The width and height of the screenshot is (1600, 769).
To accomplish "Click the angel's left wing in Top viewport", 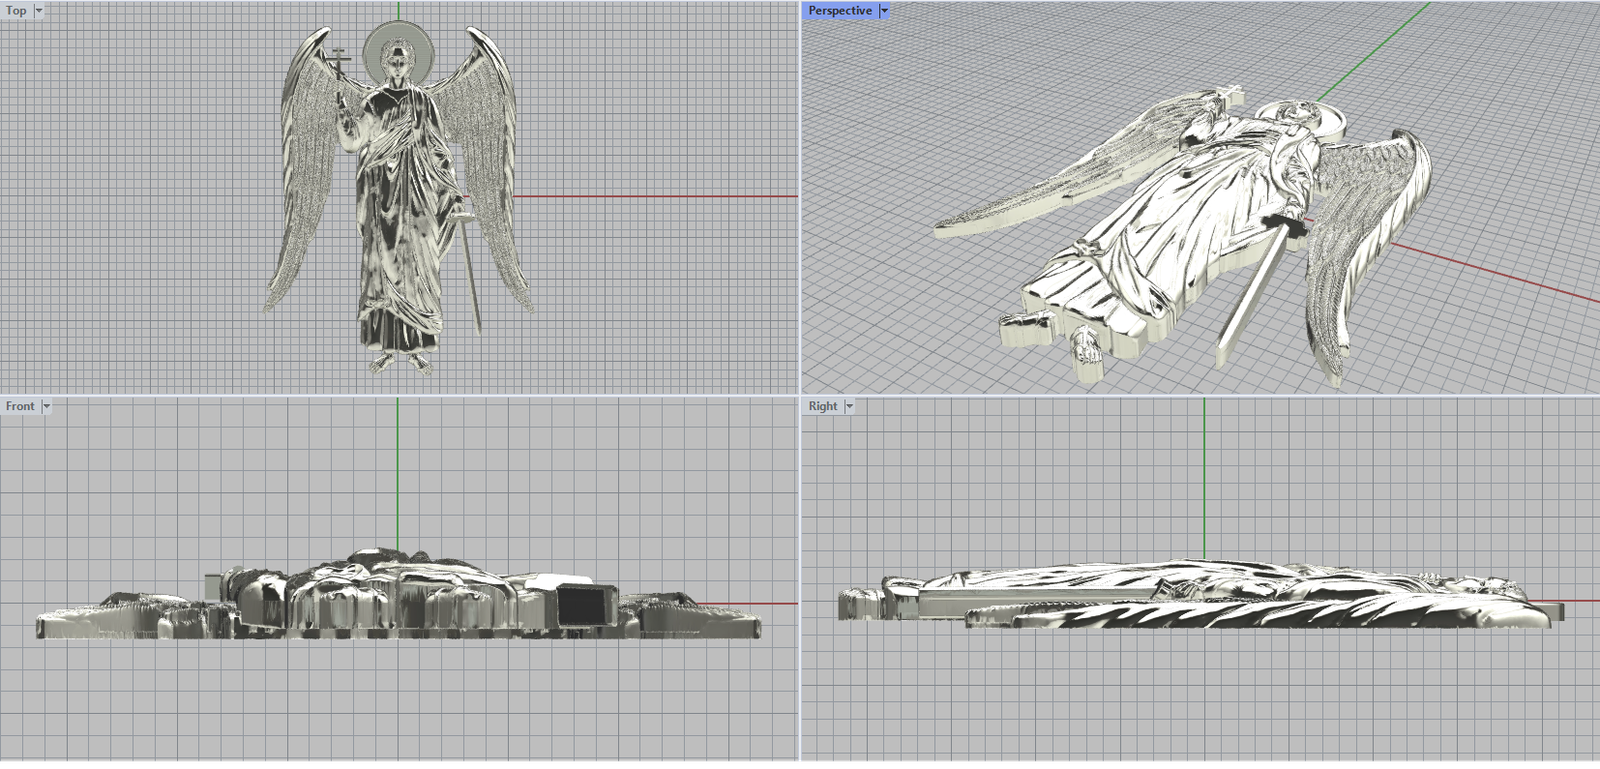I will pyautogui.click(x=300, y=180).
